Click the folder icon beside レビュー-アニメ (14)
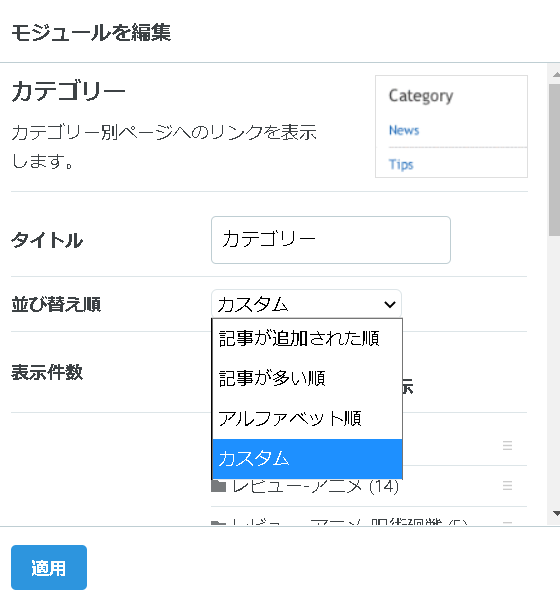Screen dimensions: 560x598 point(219,486)
